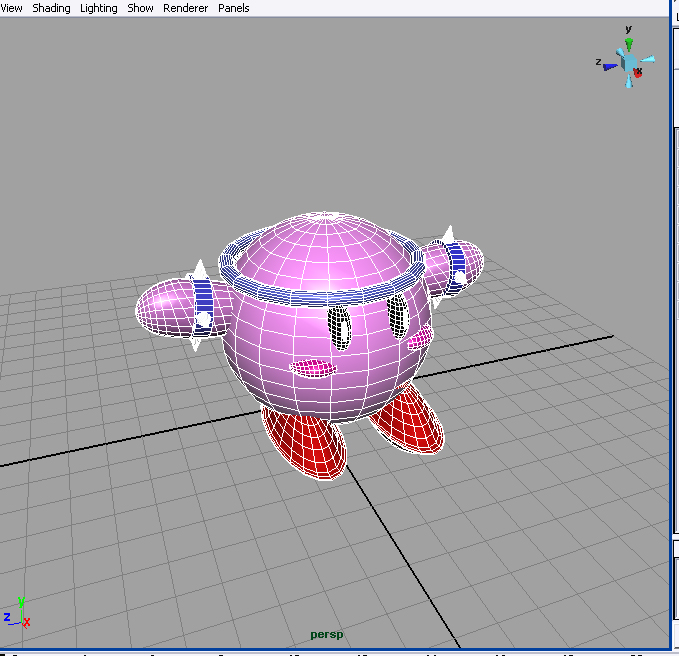Open the Lighting menu
The width and height of the screenshot is (679, 656).
pos(99,8)
